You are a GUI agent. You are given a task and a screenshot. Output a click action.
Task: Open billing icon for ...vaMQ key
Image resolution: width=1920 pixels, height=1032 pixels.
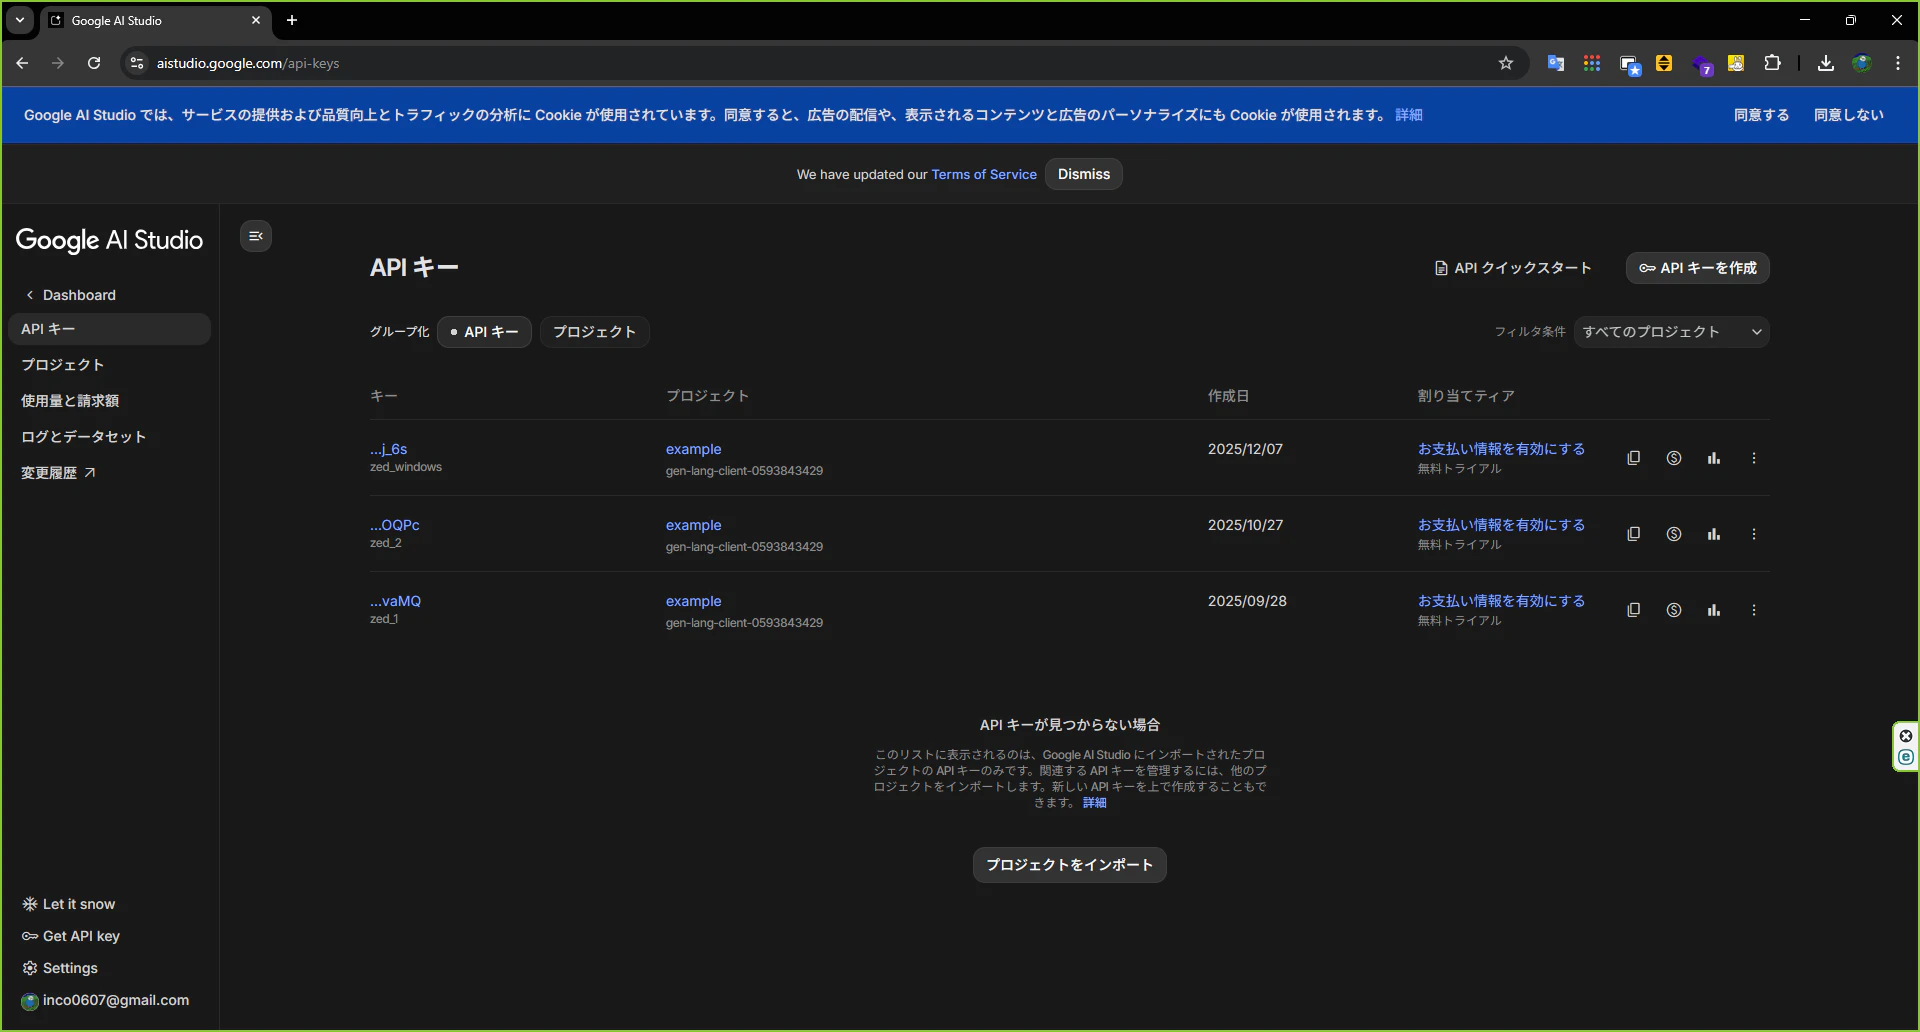click(1673, 610)
